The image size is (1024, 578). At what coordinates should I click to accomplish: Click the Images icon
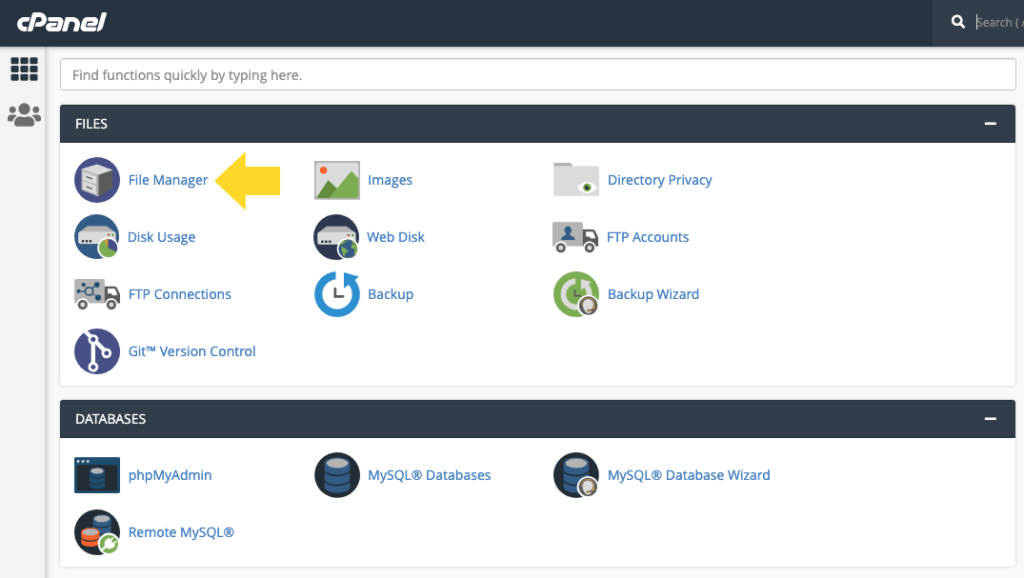337,180
